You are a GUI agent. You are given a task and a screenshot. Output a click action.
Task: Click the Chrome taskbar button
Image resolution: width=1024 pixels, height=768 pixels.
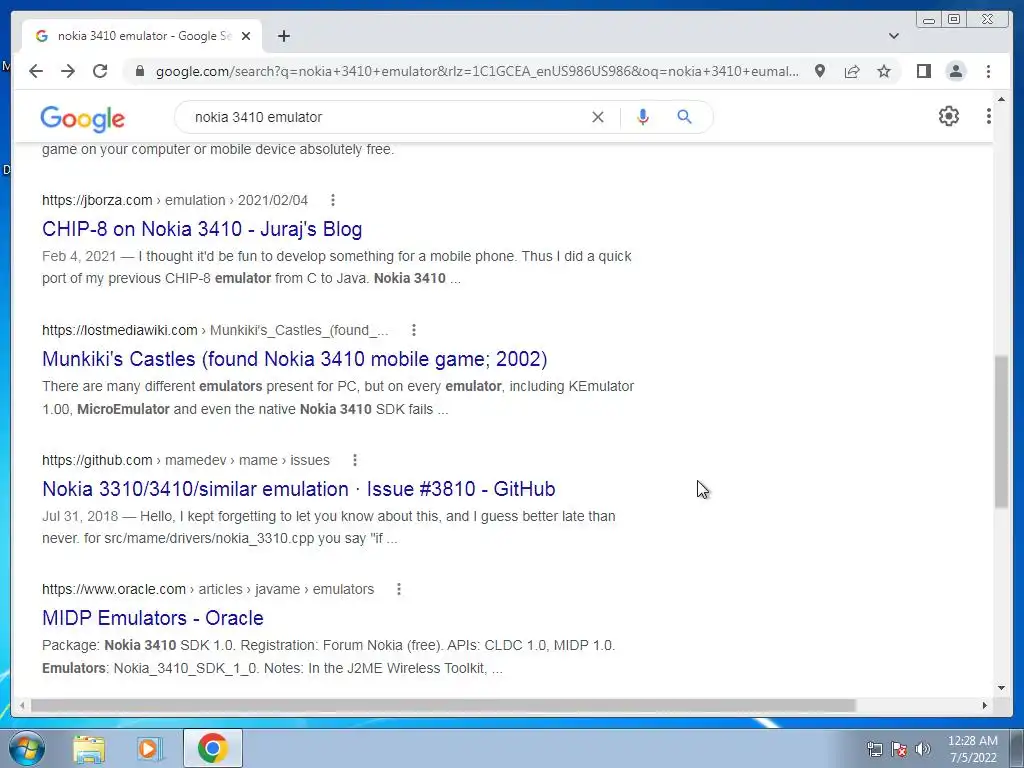(213, 748)
